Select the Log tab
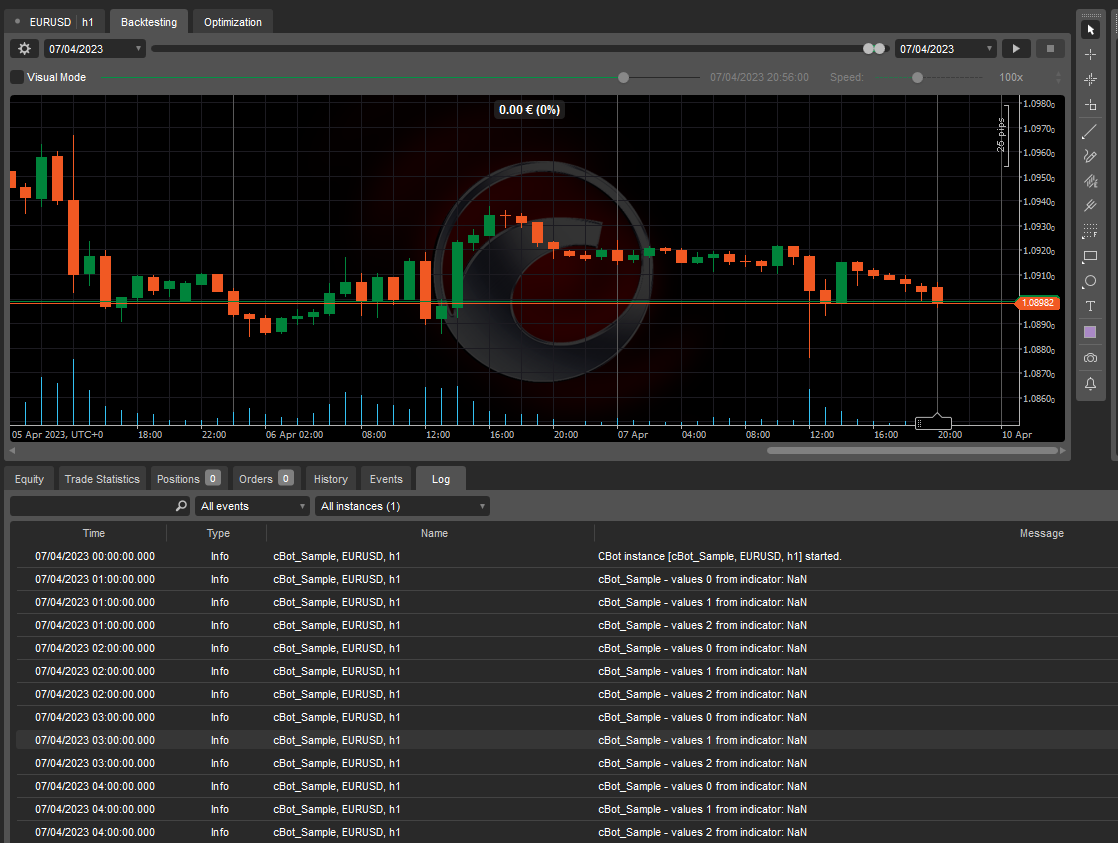This screenshot has width=1118, height=843. pyautogui.click(x=441, y=479)
